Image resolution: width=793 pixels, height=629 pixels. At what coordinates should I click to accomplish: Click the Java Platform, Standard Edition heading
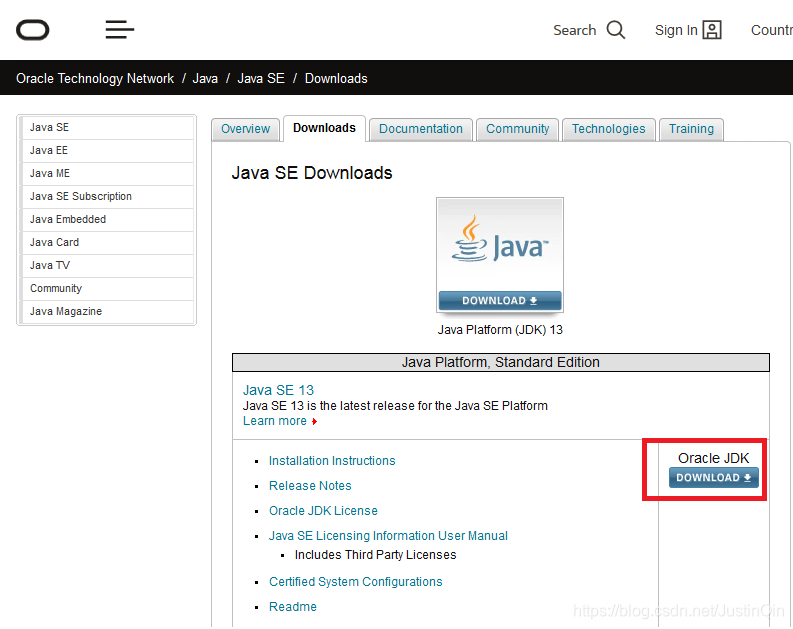(x=501, y=362)
